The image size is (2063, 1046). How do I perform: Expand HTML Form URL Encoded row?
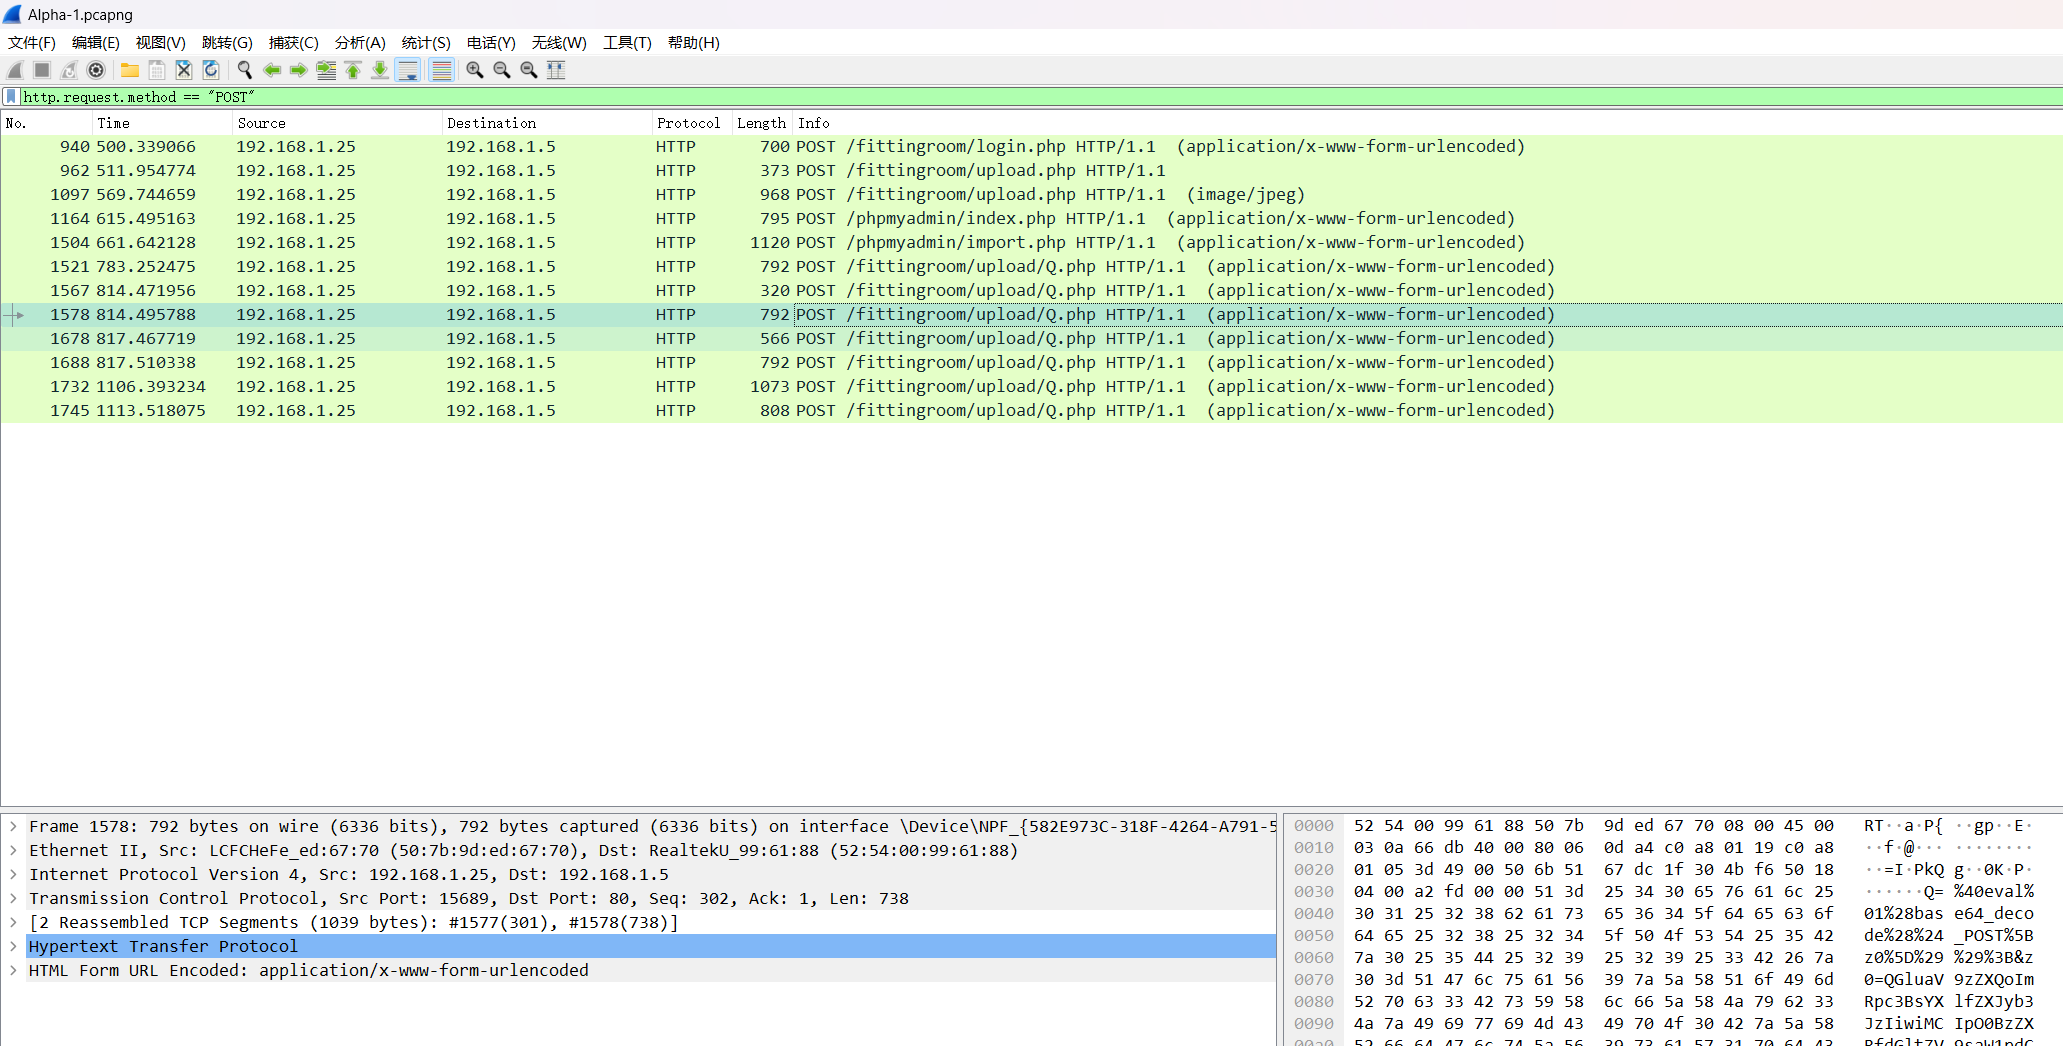point(13,970)
